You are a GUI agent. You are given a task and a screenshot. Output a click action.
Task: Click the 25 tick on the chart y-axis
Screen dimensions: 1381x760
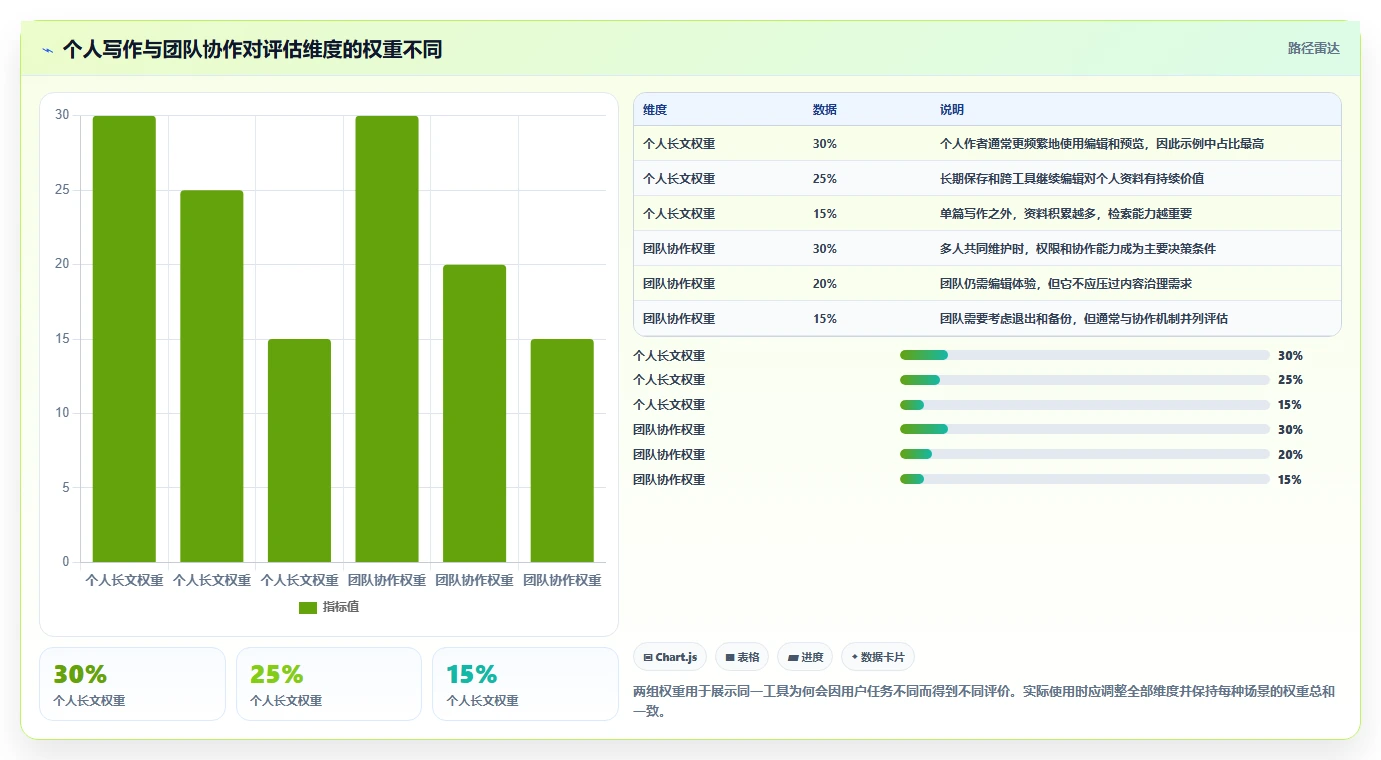pyautogui.click(x=62, y=190)
